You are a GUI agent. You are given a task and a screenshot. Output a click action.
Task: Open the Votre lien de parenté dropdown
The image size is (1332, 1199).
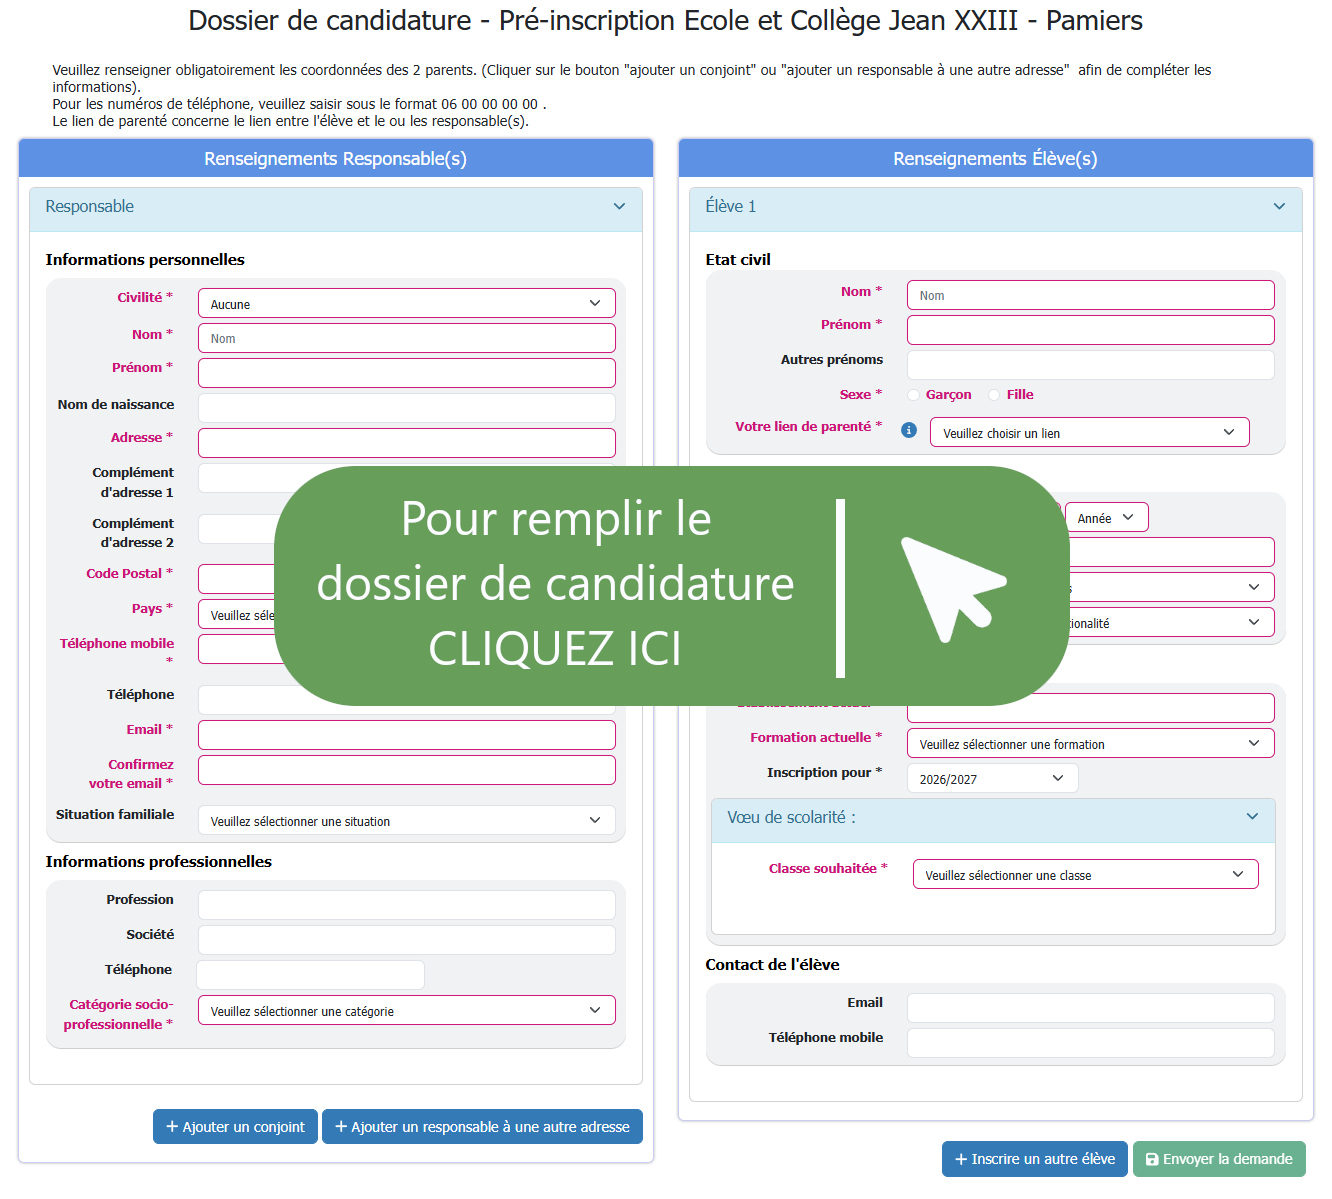(1089, 433)
